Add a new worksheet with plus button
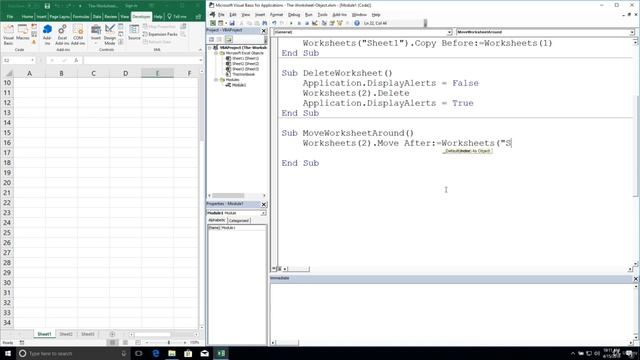Viewport: 640px width, 360px height. (112, 334)
